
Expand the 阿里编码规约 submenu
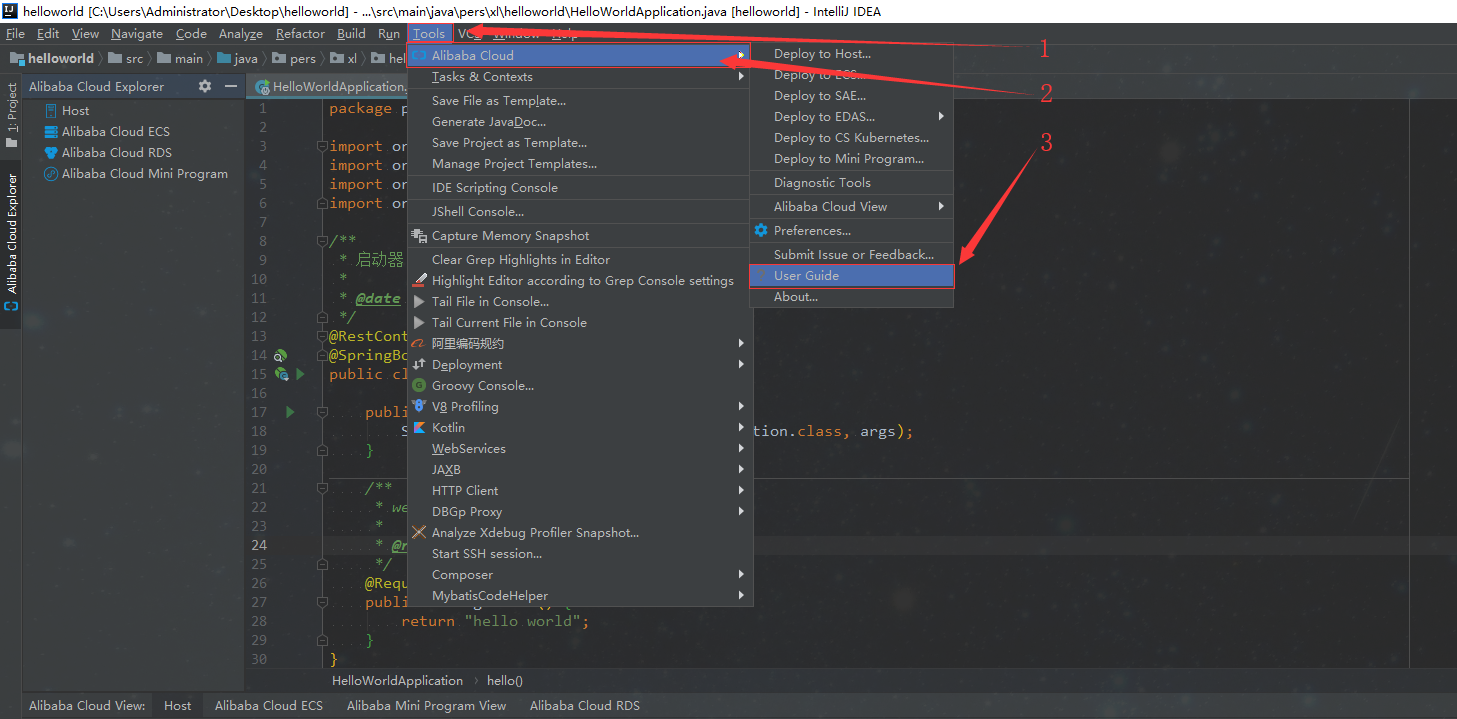click(741, 343)
